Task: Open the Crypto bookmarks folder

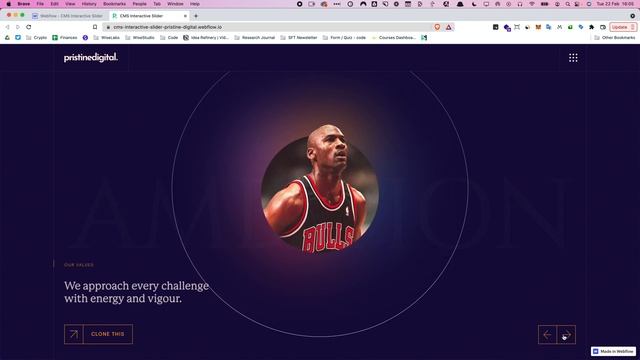Action: 36,38
